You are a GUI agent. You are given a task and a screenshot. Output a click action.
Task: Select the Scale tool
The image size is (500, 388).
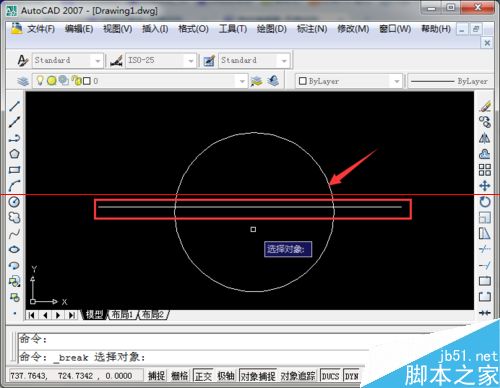485,218
